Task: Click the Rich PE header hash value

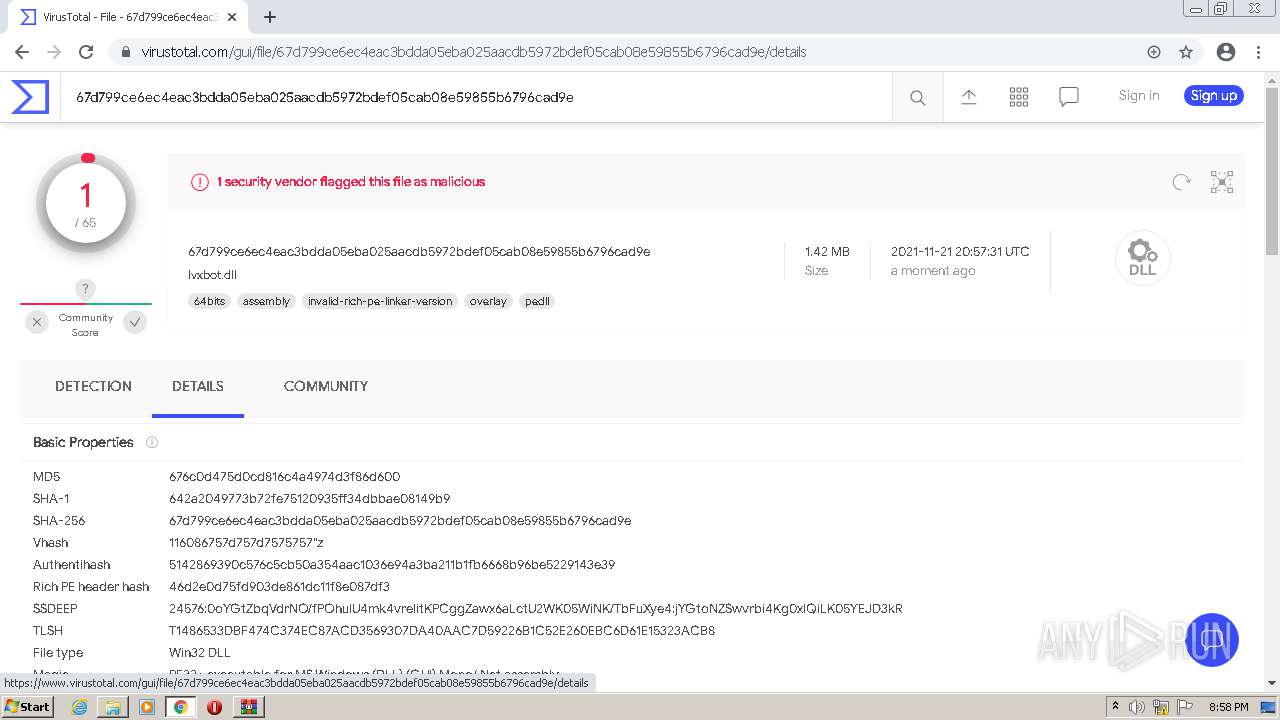Action: (x=279, y=587)
